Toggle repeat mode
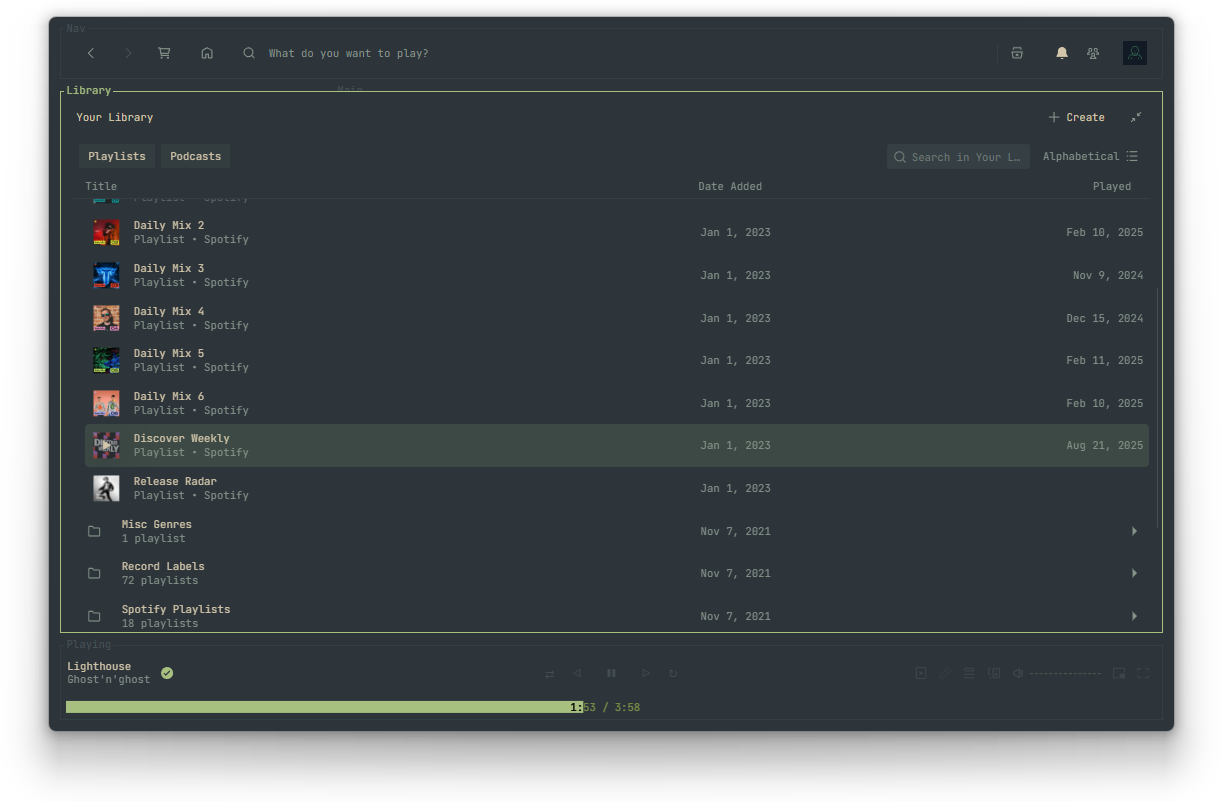The image size is (1223, 802). 673,673
